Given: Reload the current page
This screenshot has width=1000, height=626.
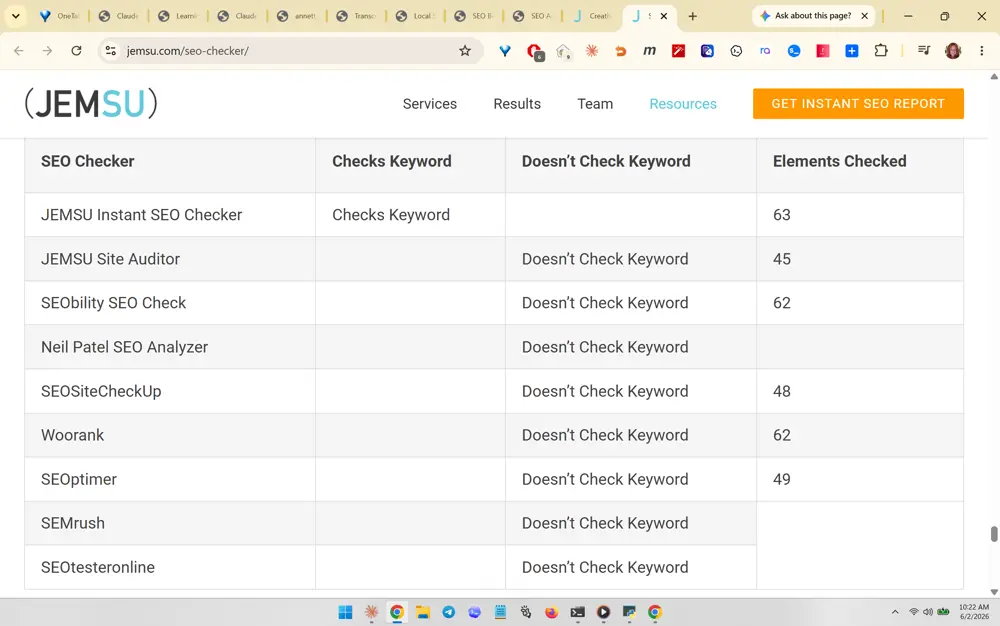Looking at the screenshot, I should [77, 51].
